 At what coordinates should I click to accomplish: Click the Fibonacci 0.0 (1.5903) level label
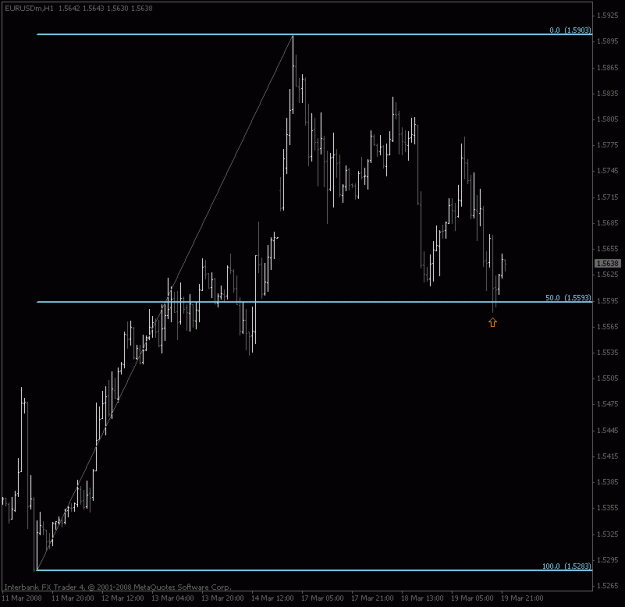click(x=570, y=30)
